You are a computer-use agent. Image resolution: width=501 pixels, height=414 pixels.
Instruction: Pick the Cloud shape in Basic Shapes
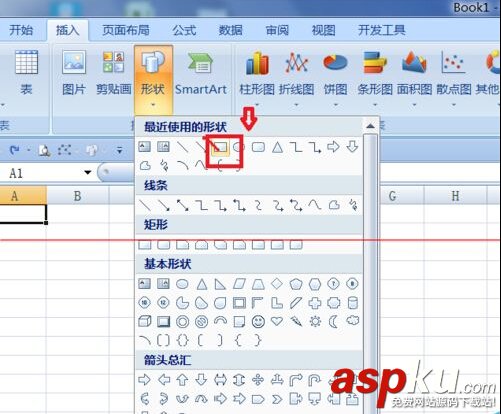pos(353,321)
